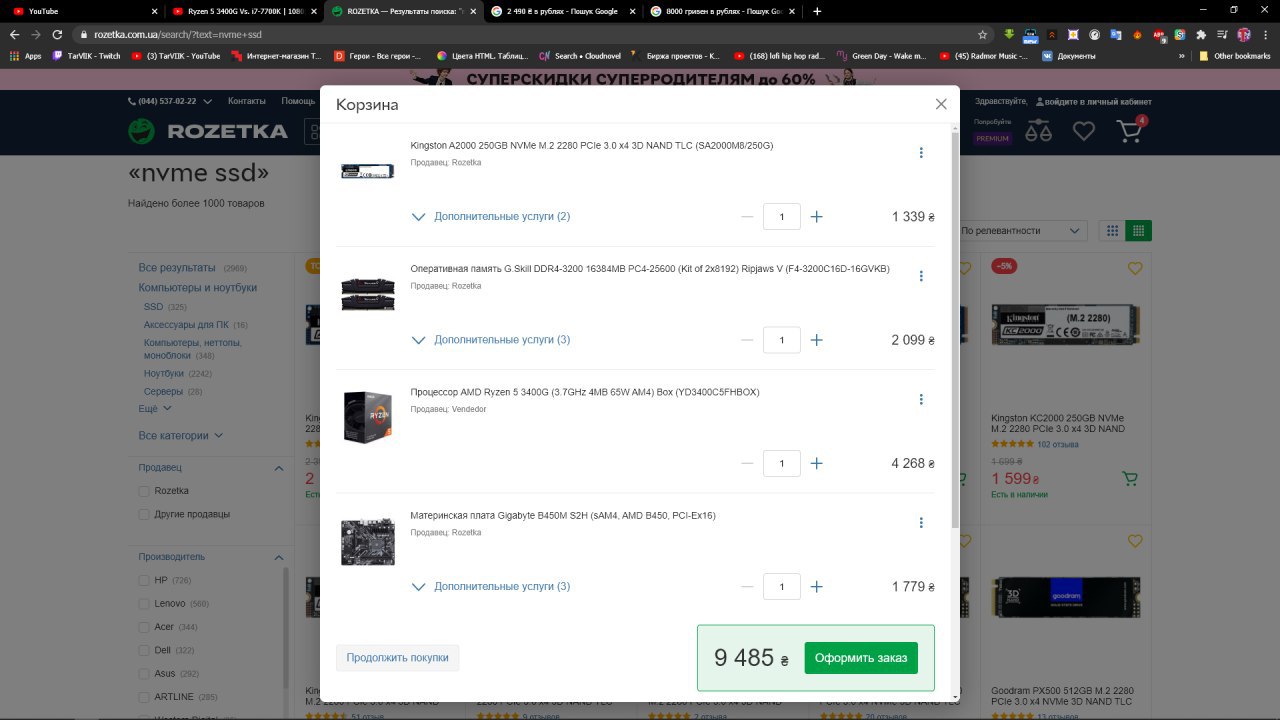Open a new browser tab
The height and width of the screenshot is (720, 1280).
[x=817, y=11]
